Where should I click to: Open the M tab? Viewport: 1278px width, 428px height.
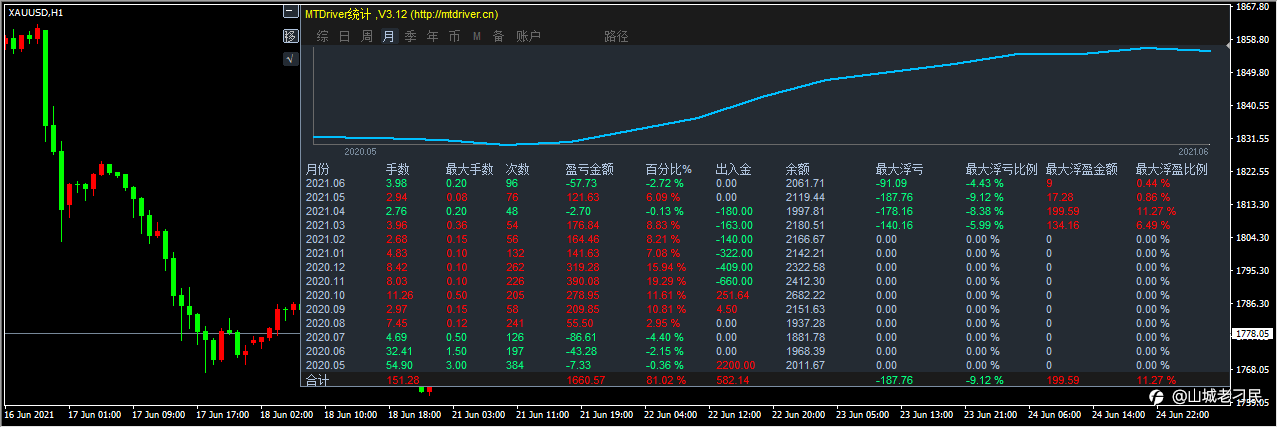click(476, 37)
